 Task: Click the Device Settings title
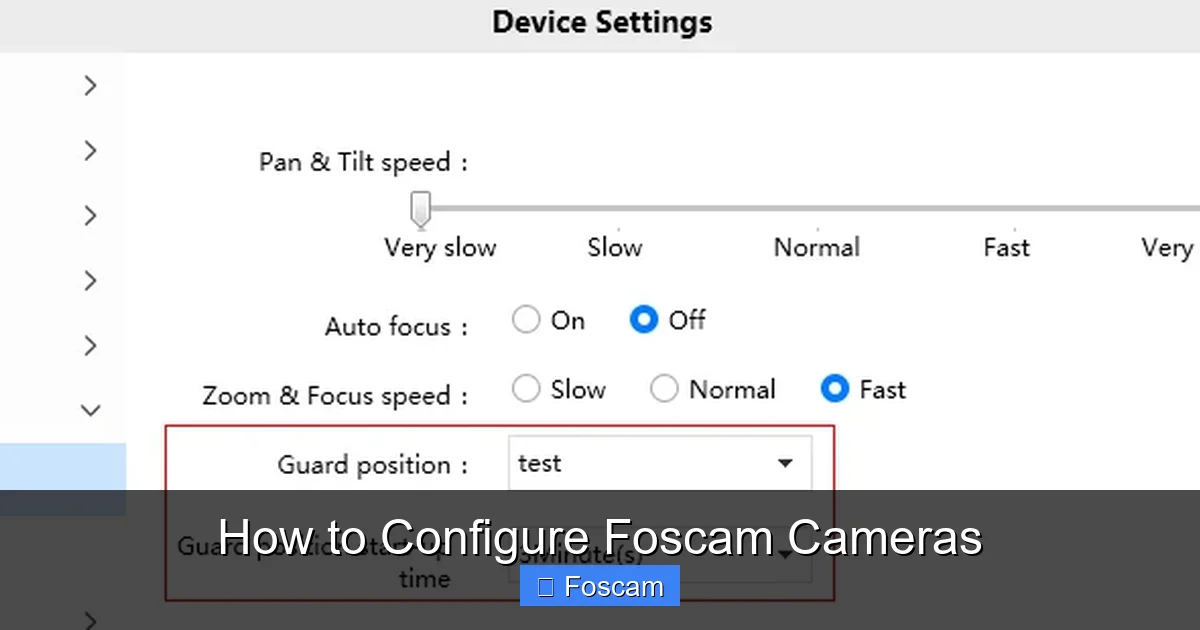coord(601,22)
